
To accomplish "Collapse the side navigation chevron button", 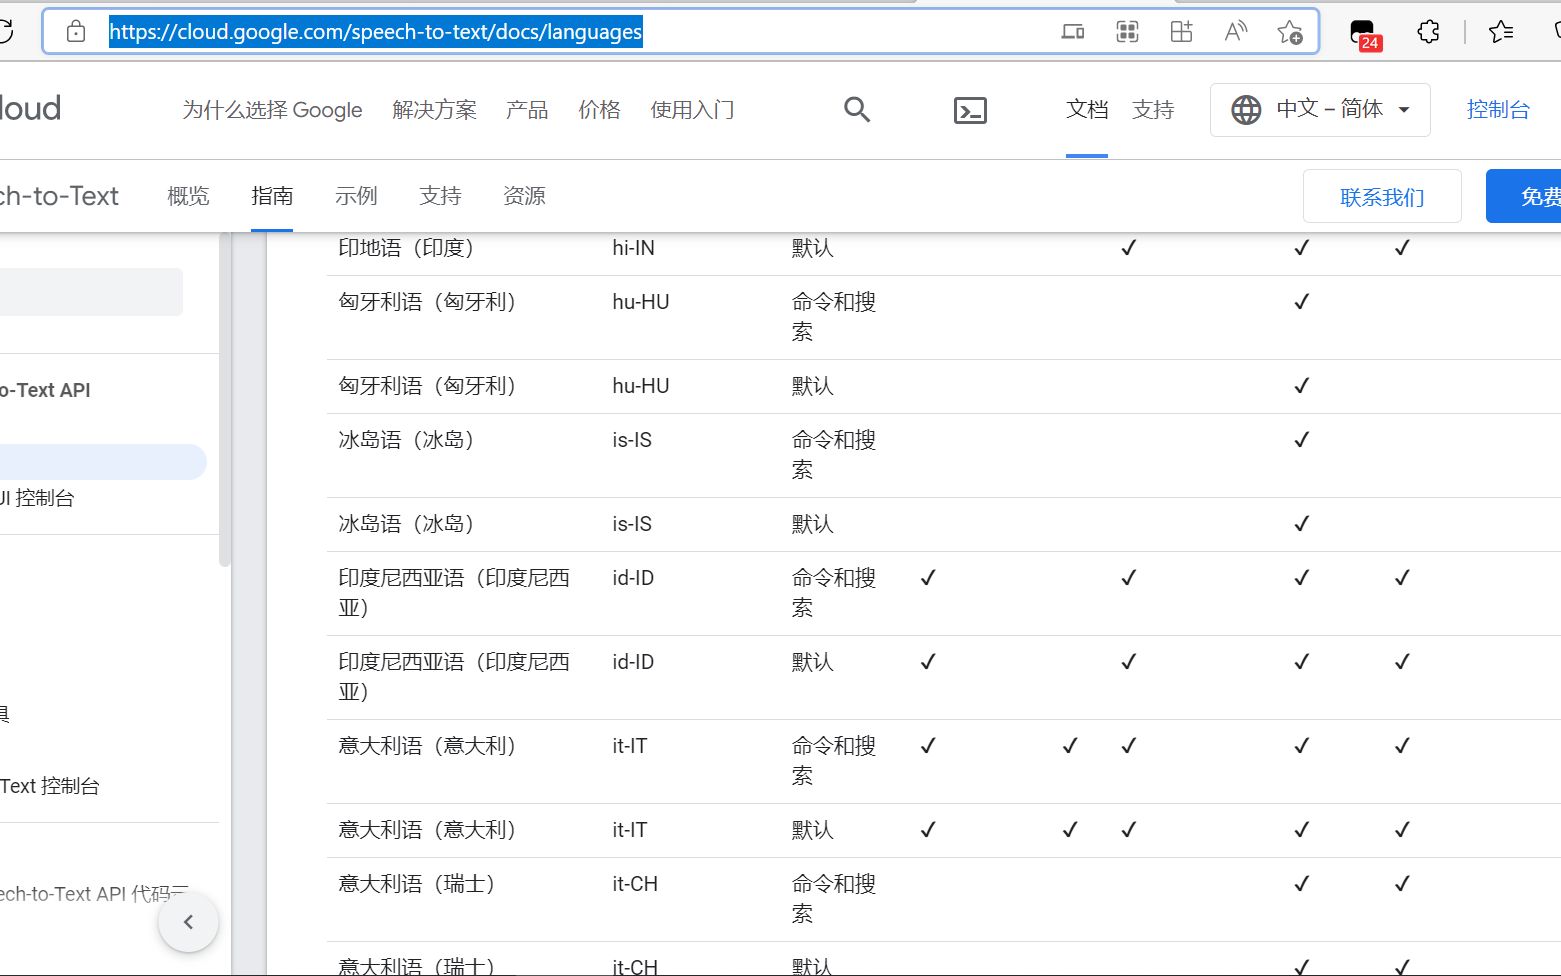I will [188, 922].
